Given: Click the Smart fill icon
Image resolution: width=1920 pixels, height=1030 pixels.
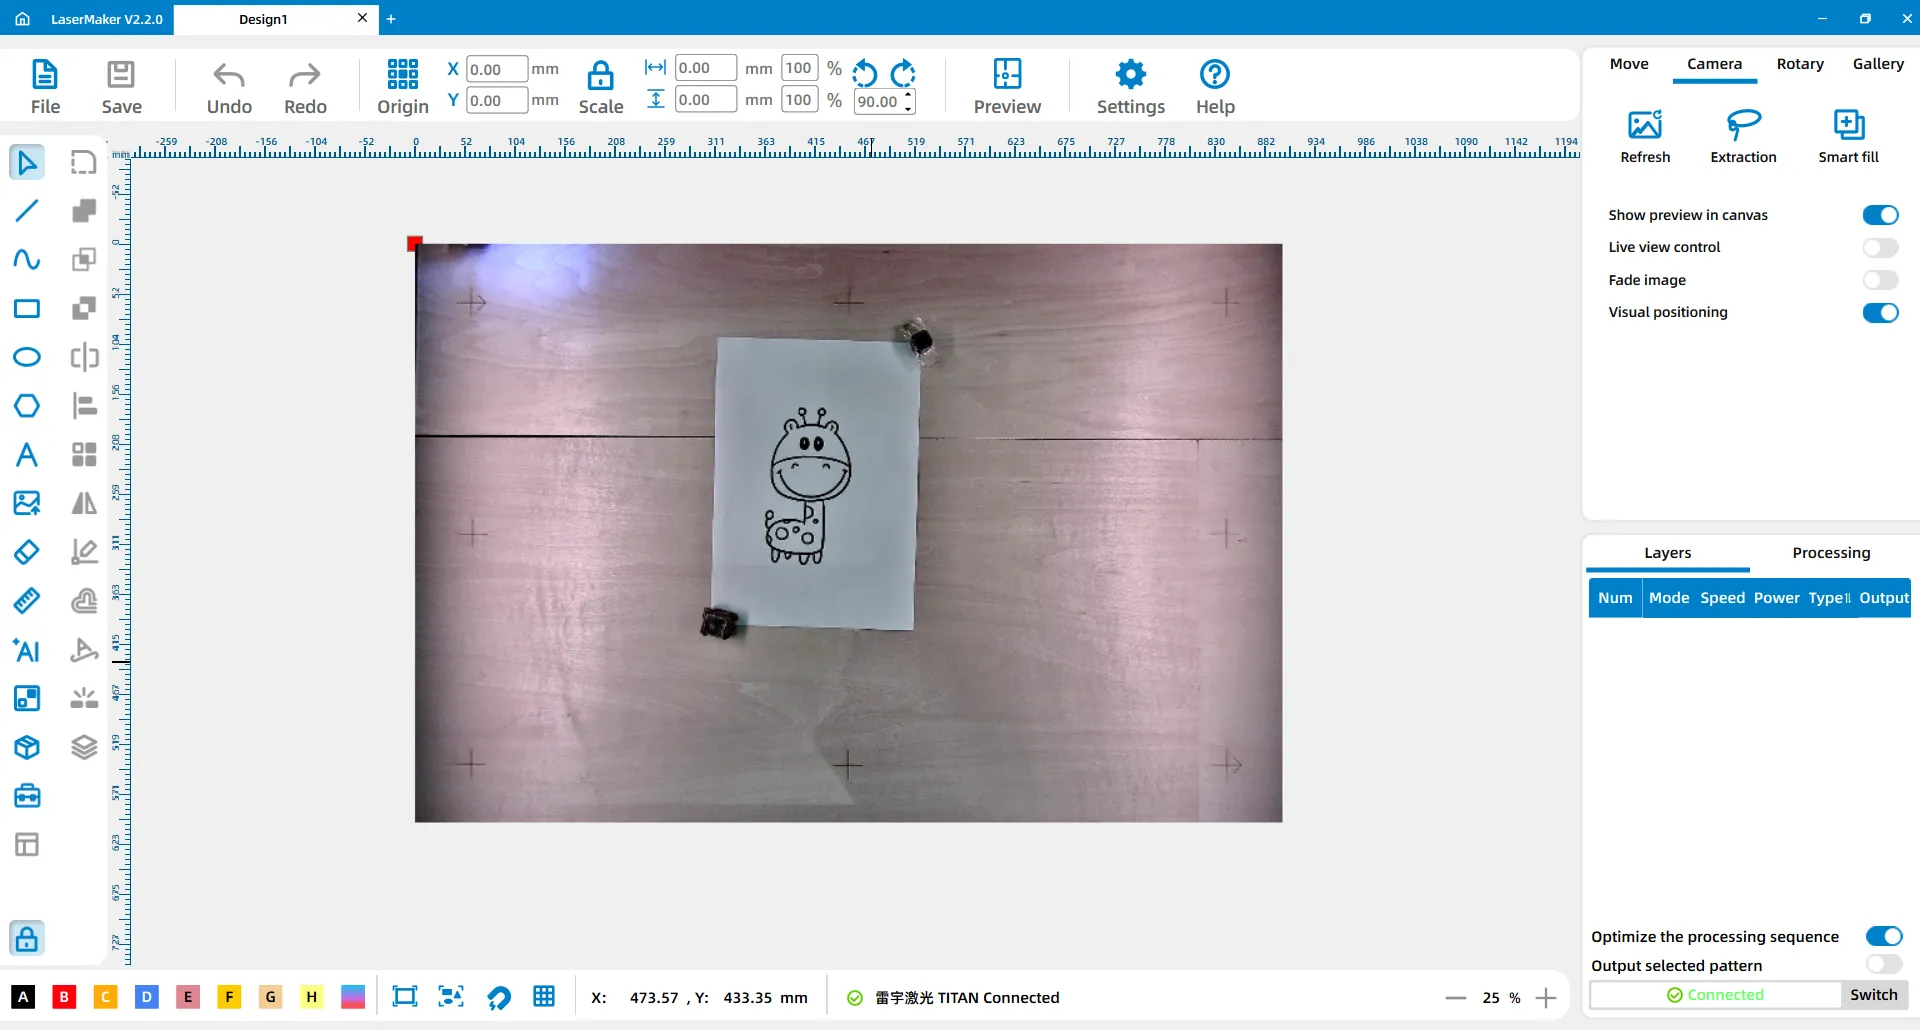Looking at the screenshot, I should point(1848,125).
